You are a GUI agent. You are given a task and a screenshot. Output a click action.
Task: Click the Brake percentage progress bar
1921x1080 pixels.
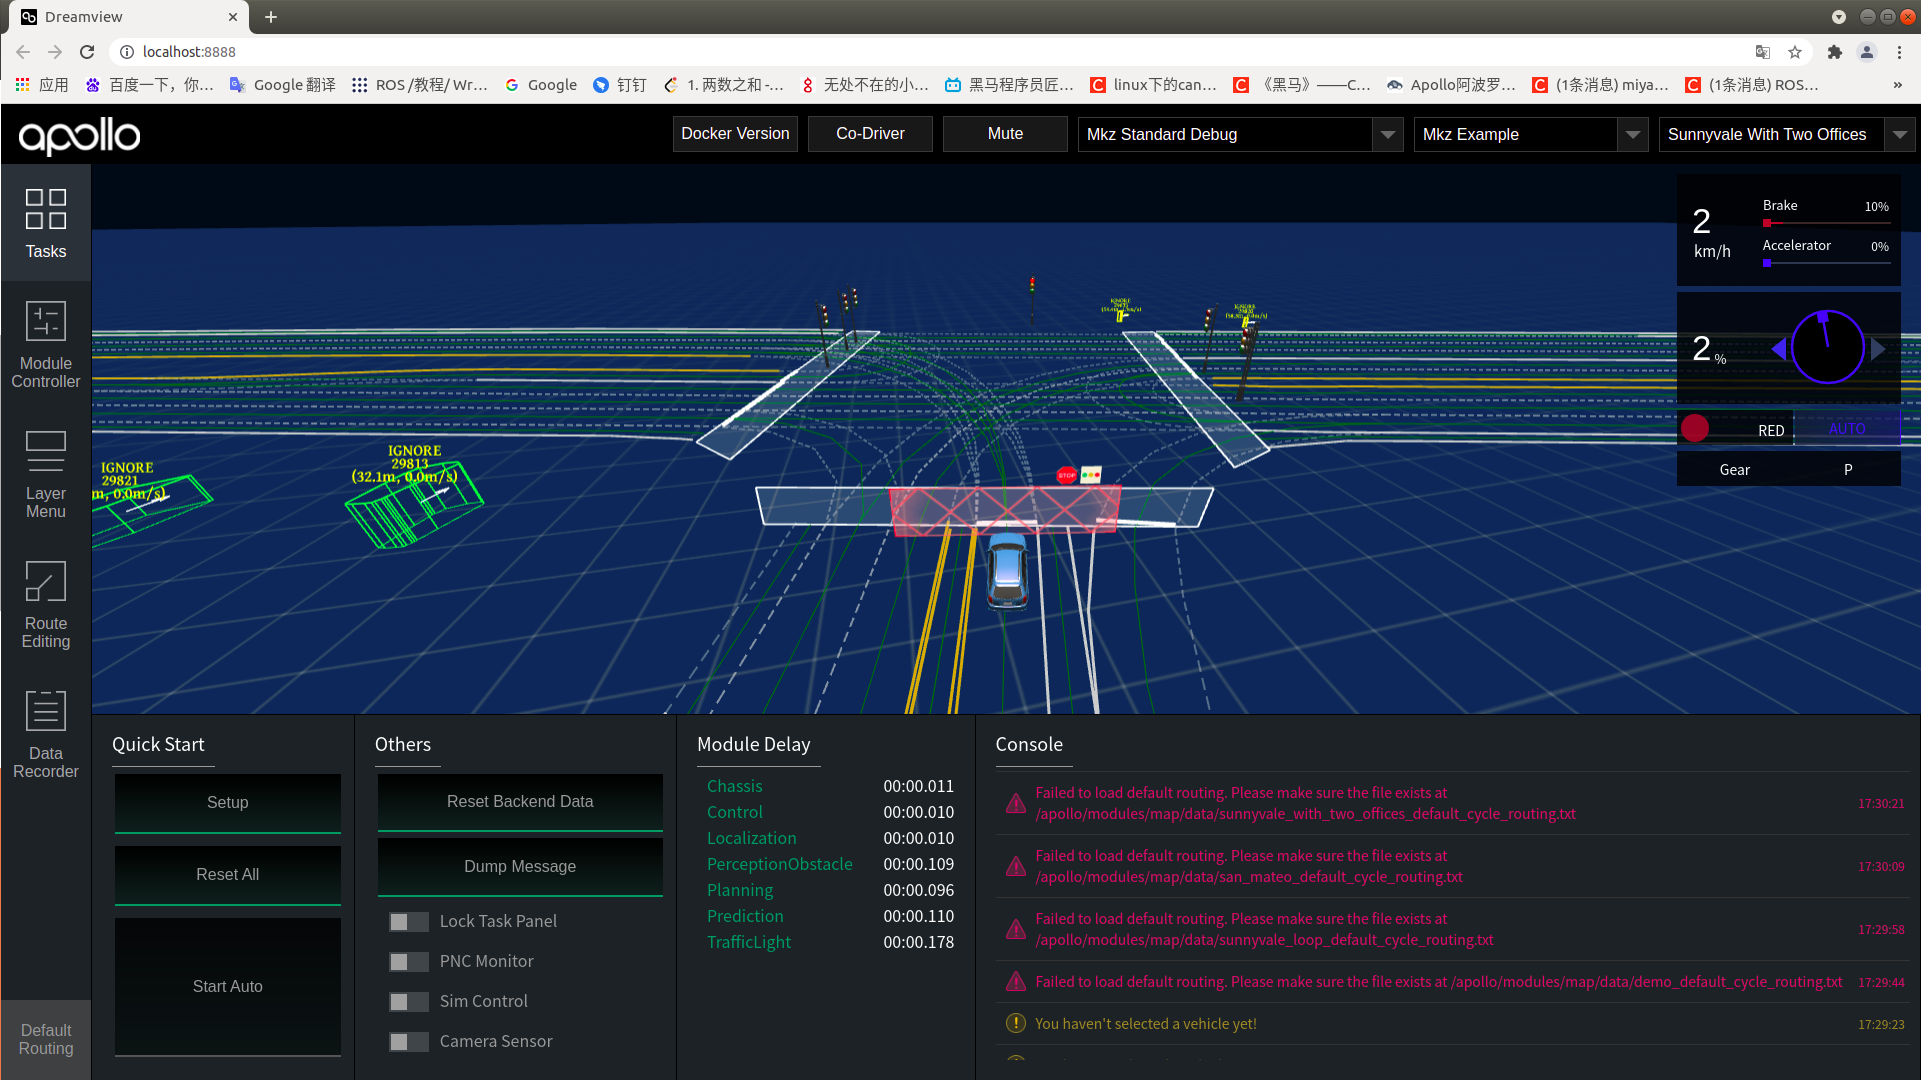1825,222
